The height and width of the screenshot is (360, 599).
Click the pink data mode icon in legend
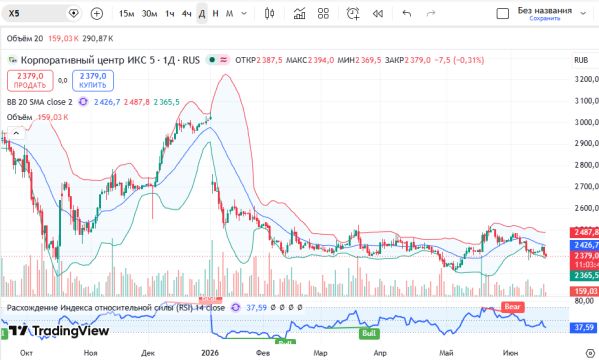point(223,60)
